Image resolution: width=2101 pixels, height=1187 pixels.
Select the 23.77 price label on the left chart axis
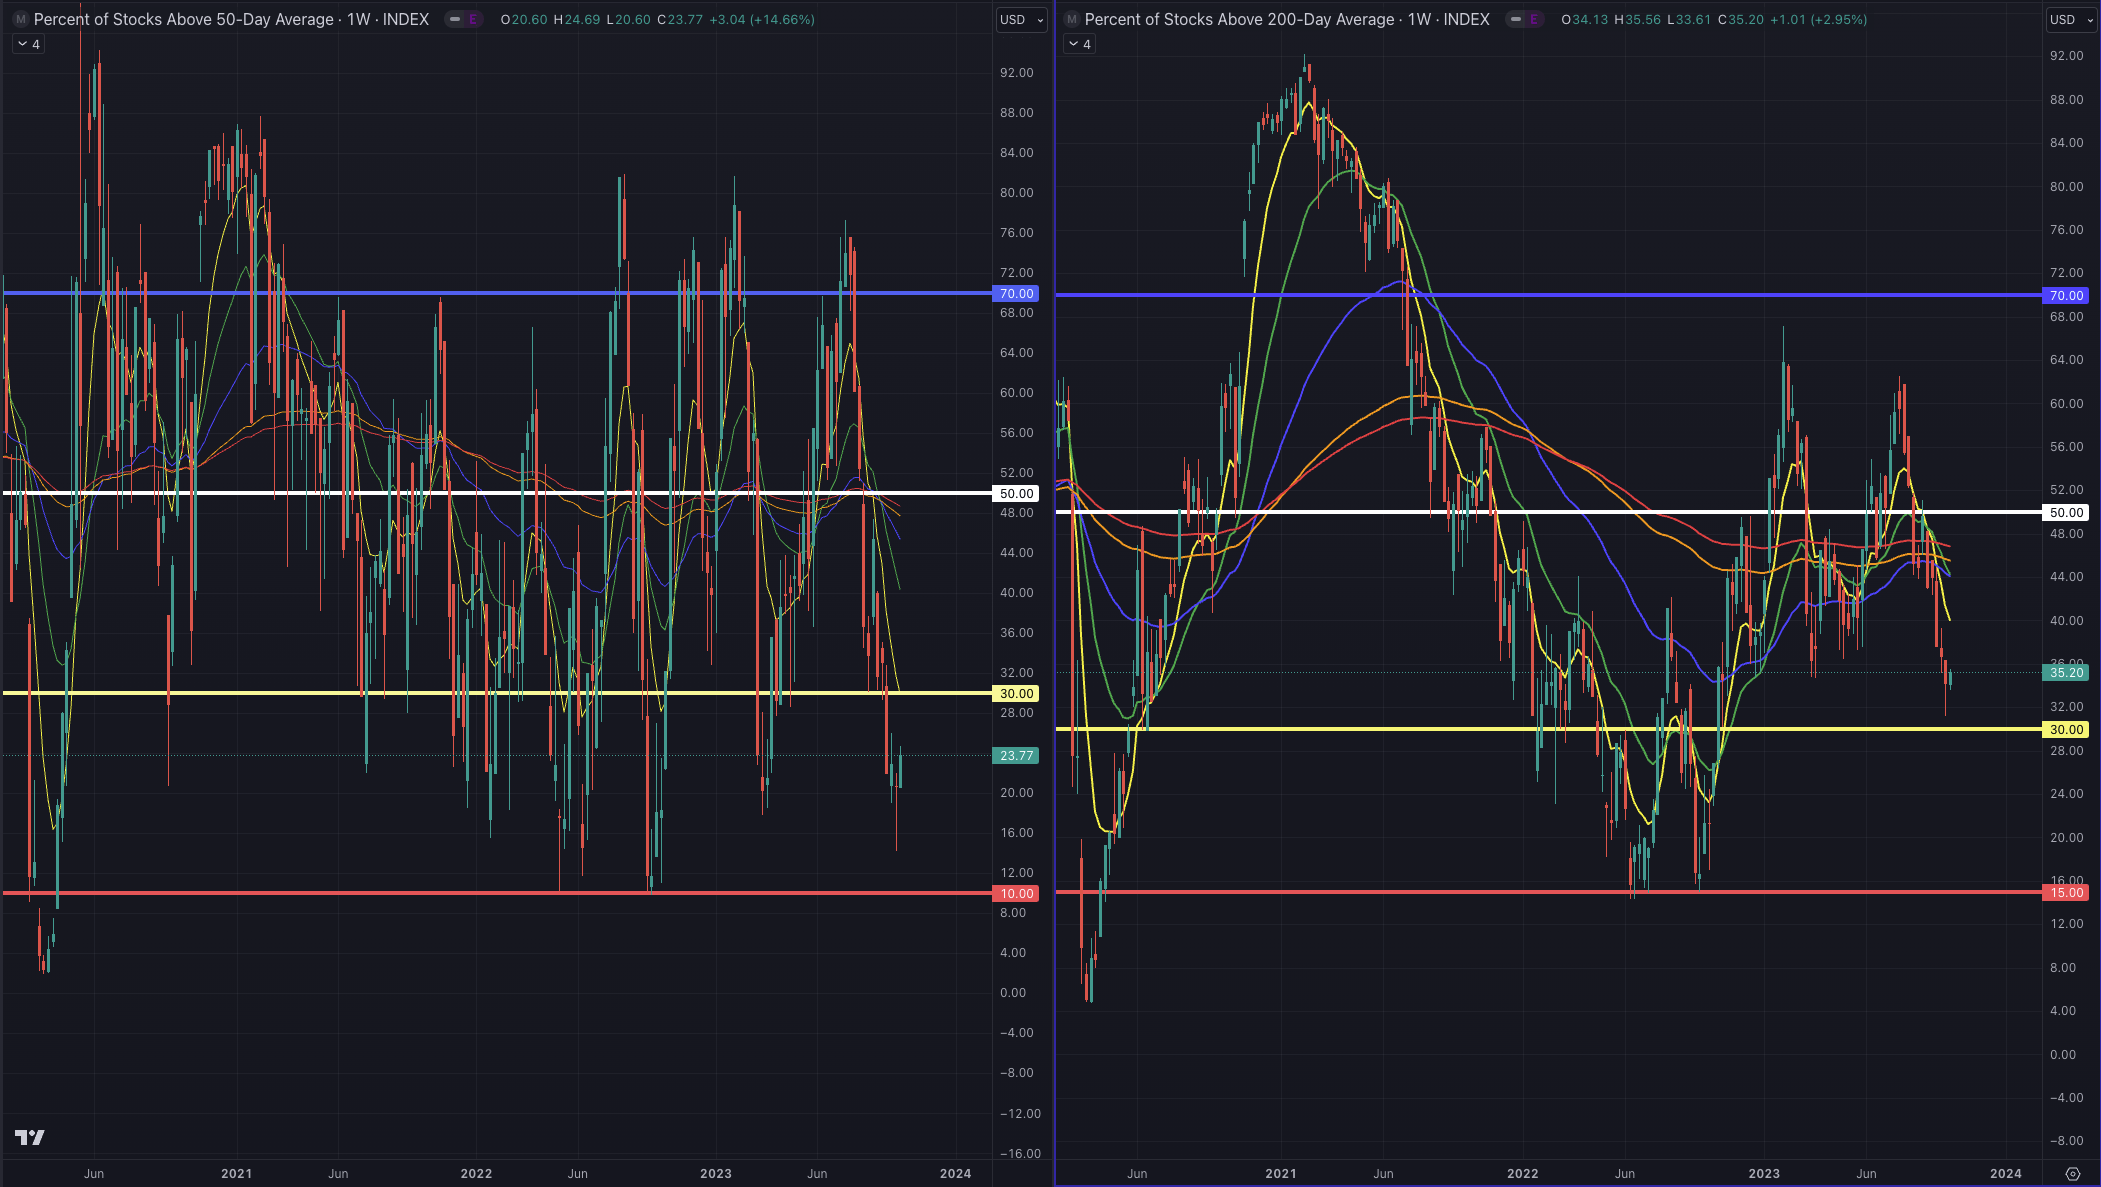[1016, 756]
